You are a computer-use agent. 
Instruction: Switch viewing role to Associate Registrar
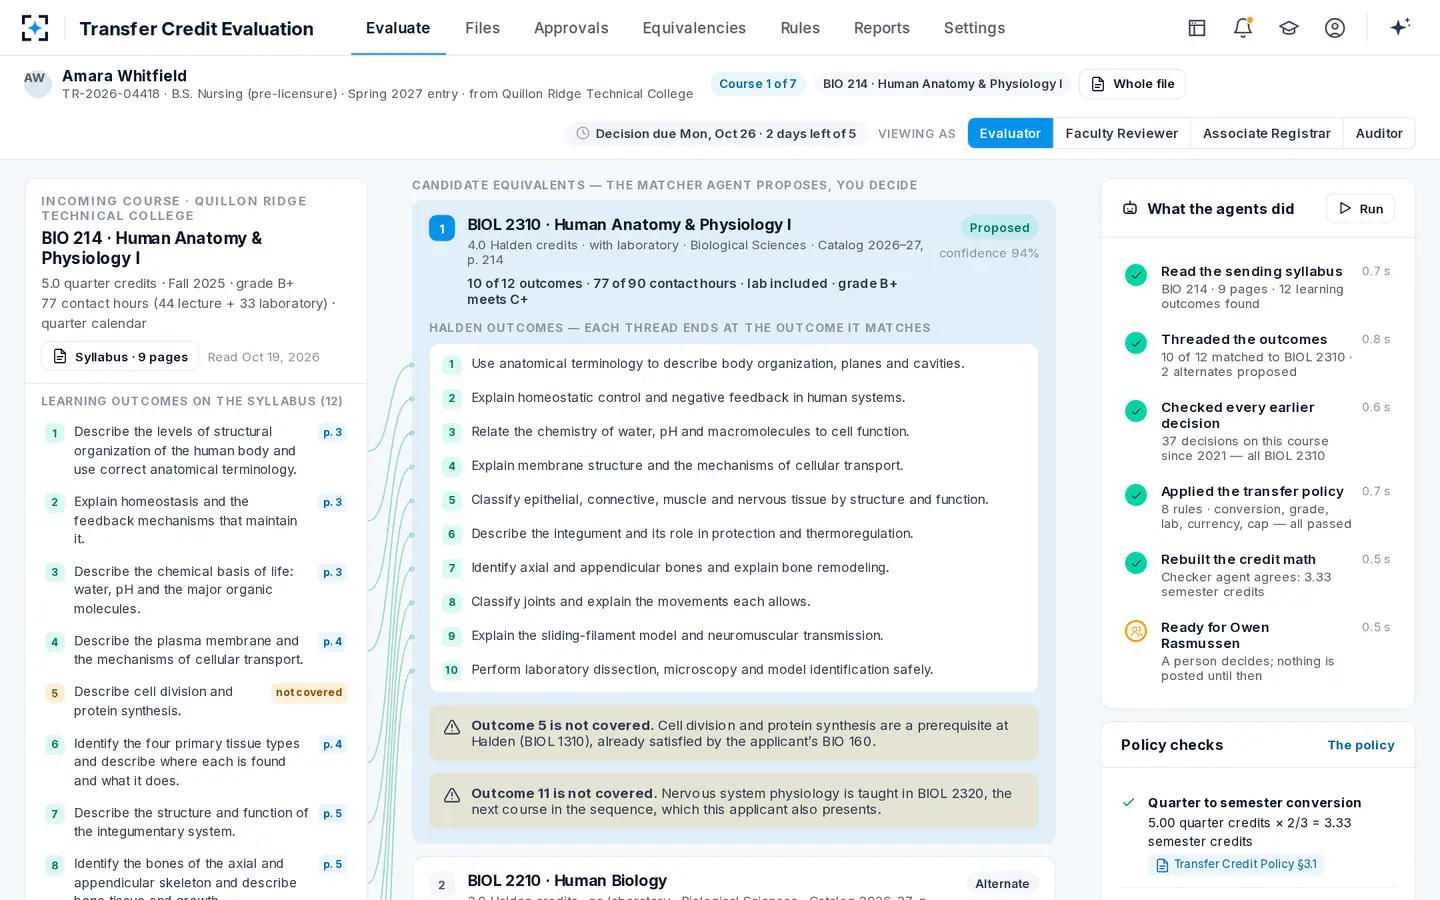[x=1267, y=133]
